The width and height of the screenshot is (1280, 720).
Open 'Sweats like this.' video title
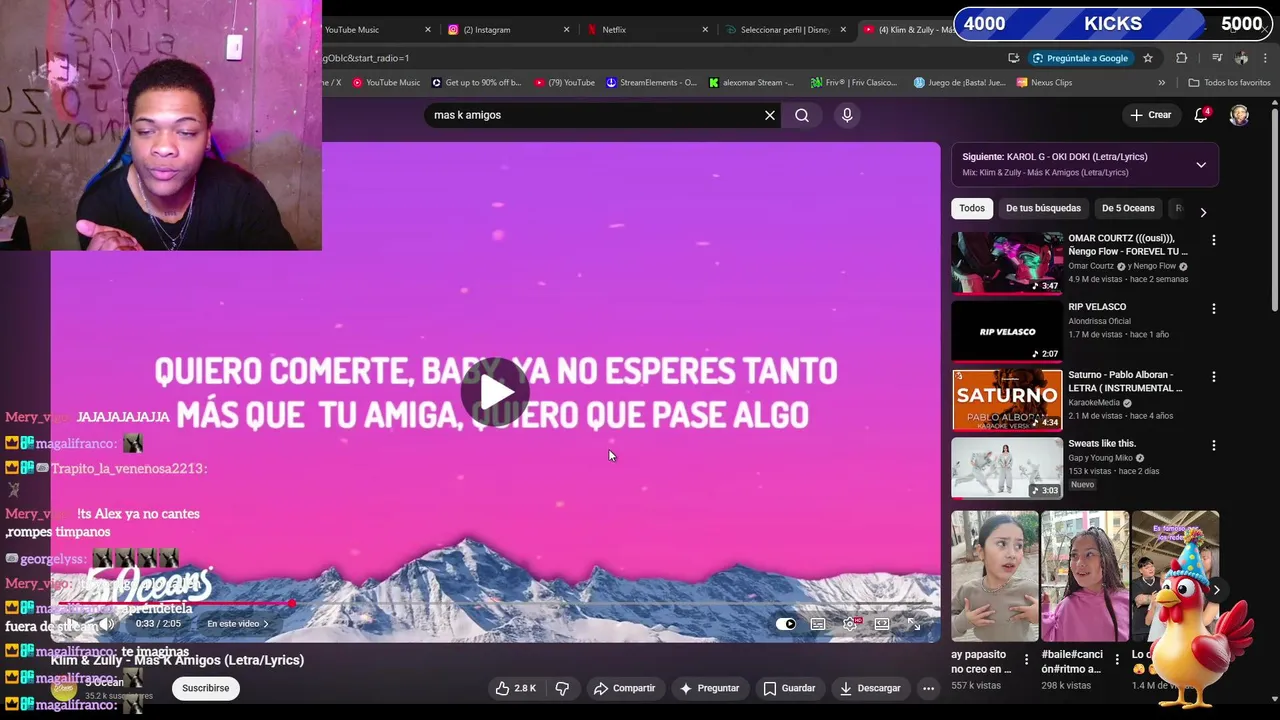tap(1102, 443)
